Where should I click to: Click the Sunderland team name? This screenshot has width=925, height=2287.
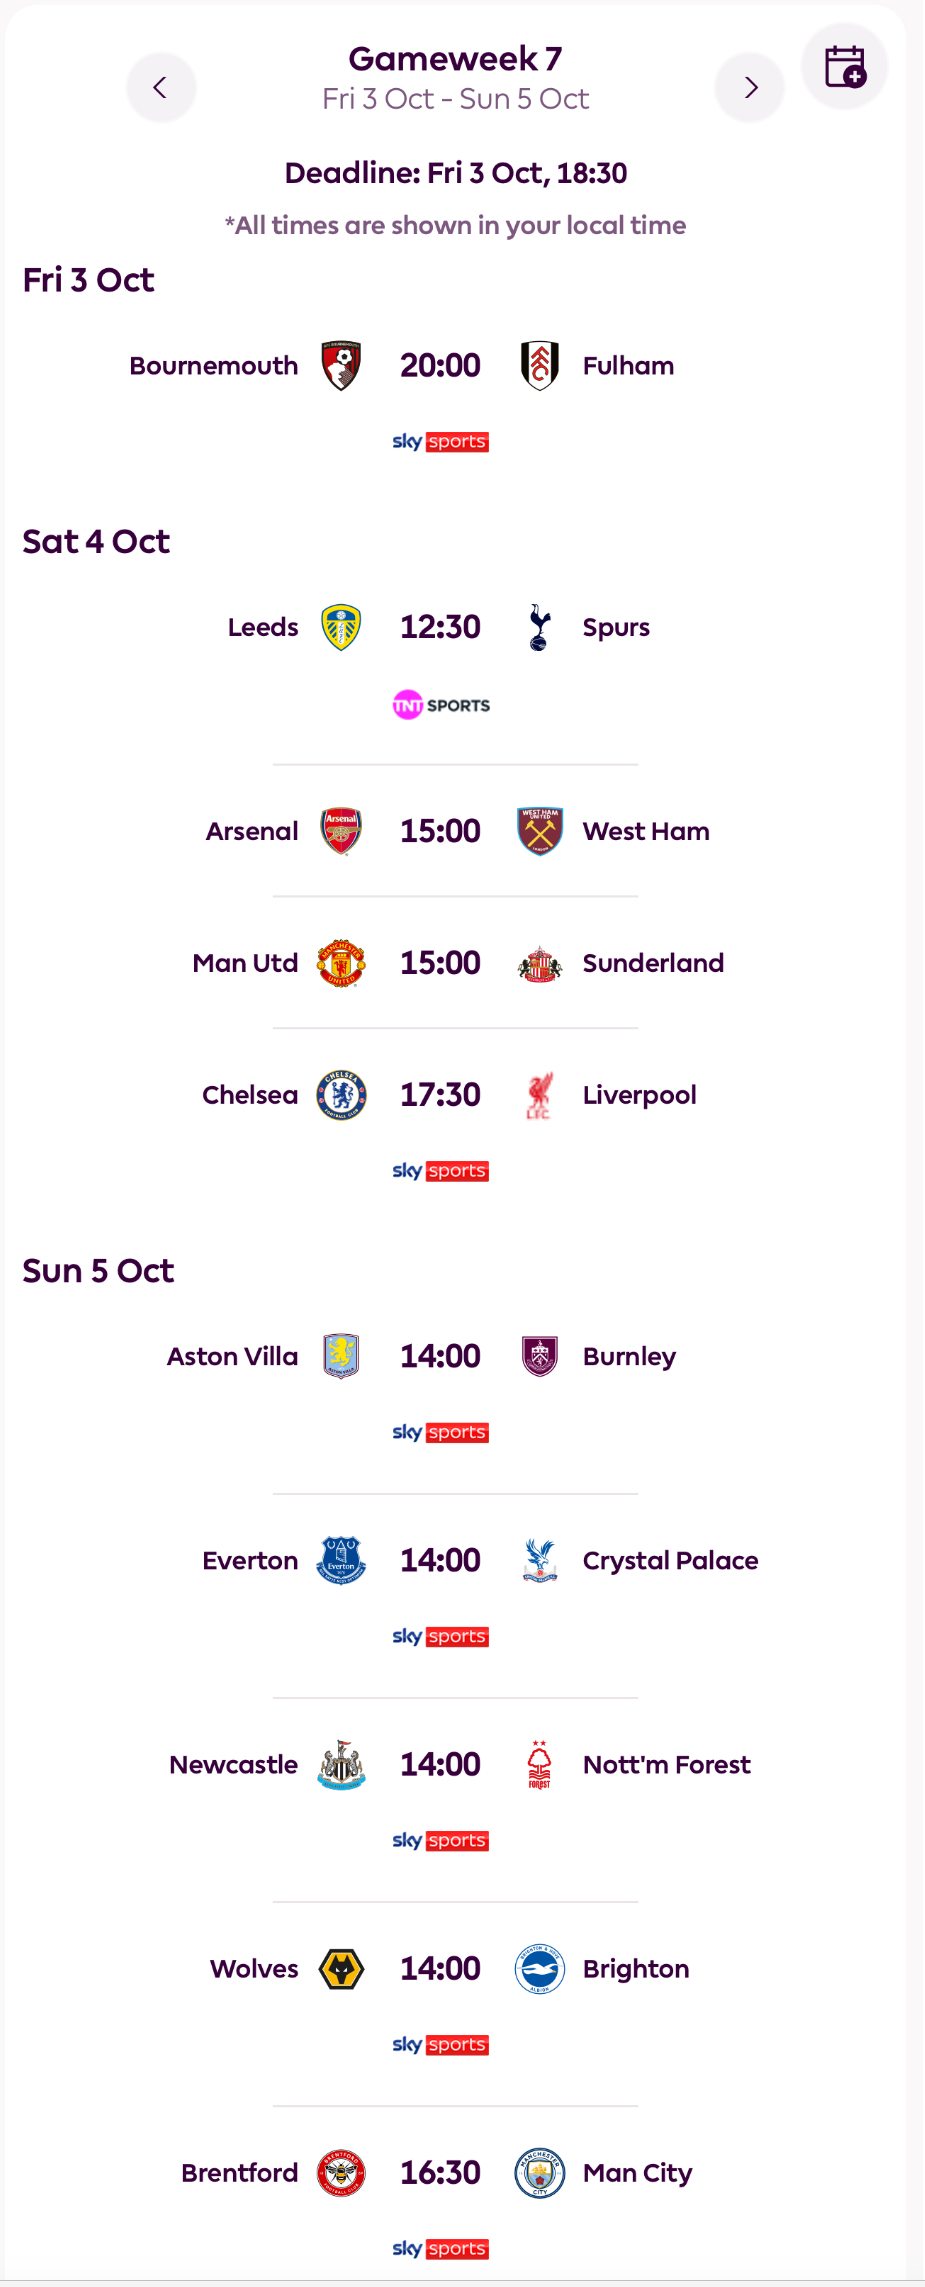[653, 964]
